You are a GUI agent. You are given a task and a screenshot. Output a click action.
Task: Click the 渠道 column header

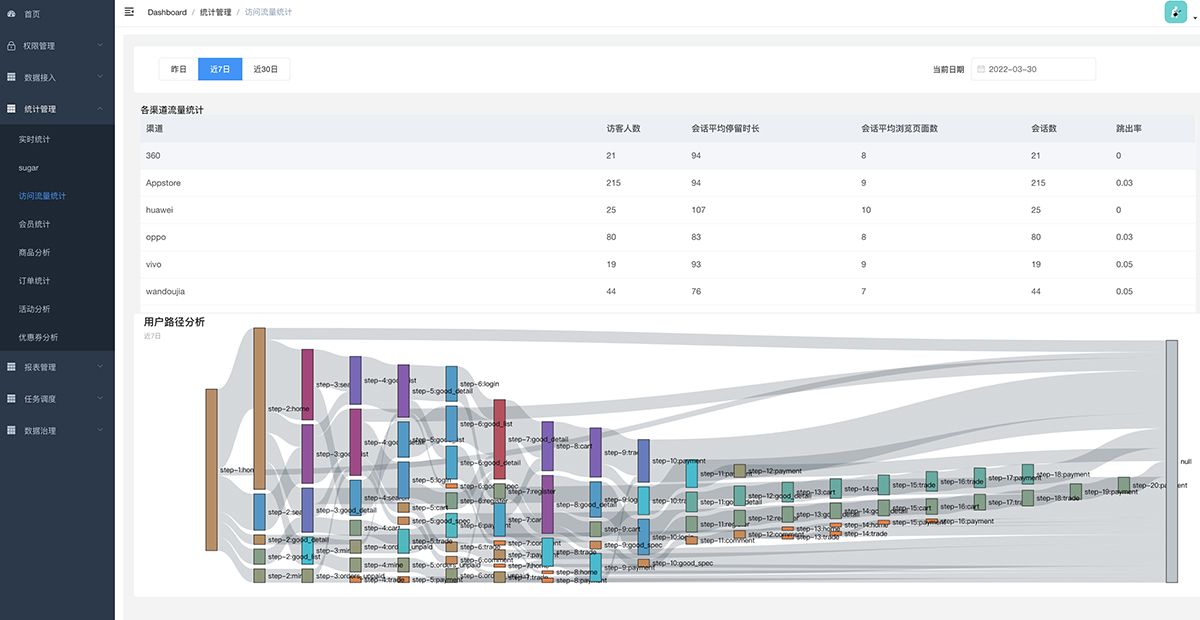tap(154, 129)
